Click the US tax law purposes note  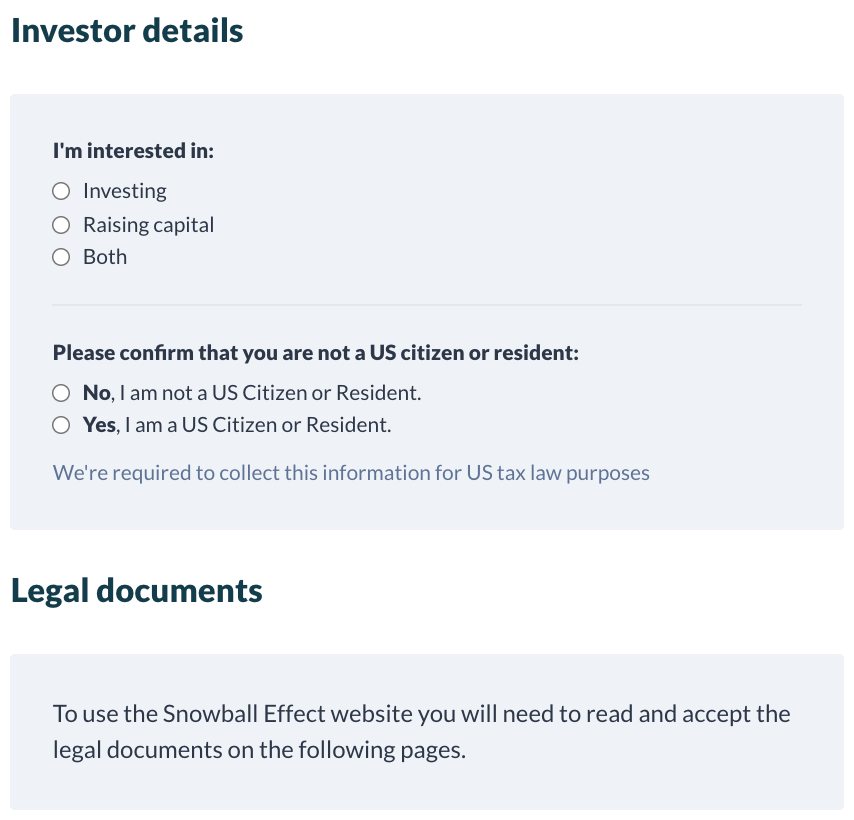[x=351, y=472]
